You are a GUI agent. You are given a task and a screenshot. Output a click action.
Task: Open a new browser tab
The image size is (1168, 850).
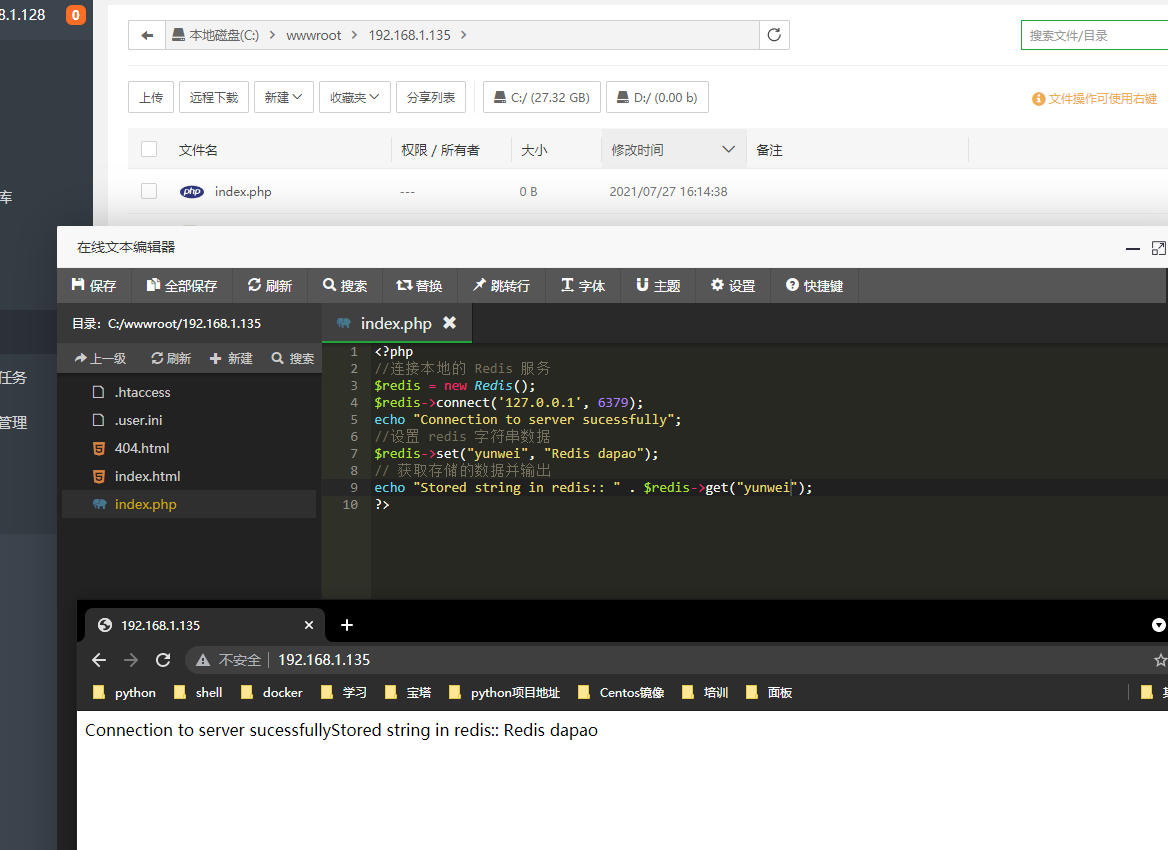[x=346, y=625]
